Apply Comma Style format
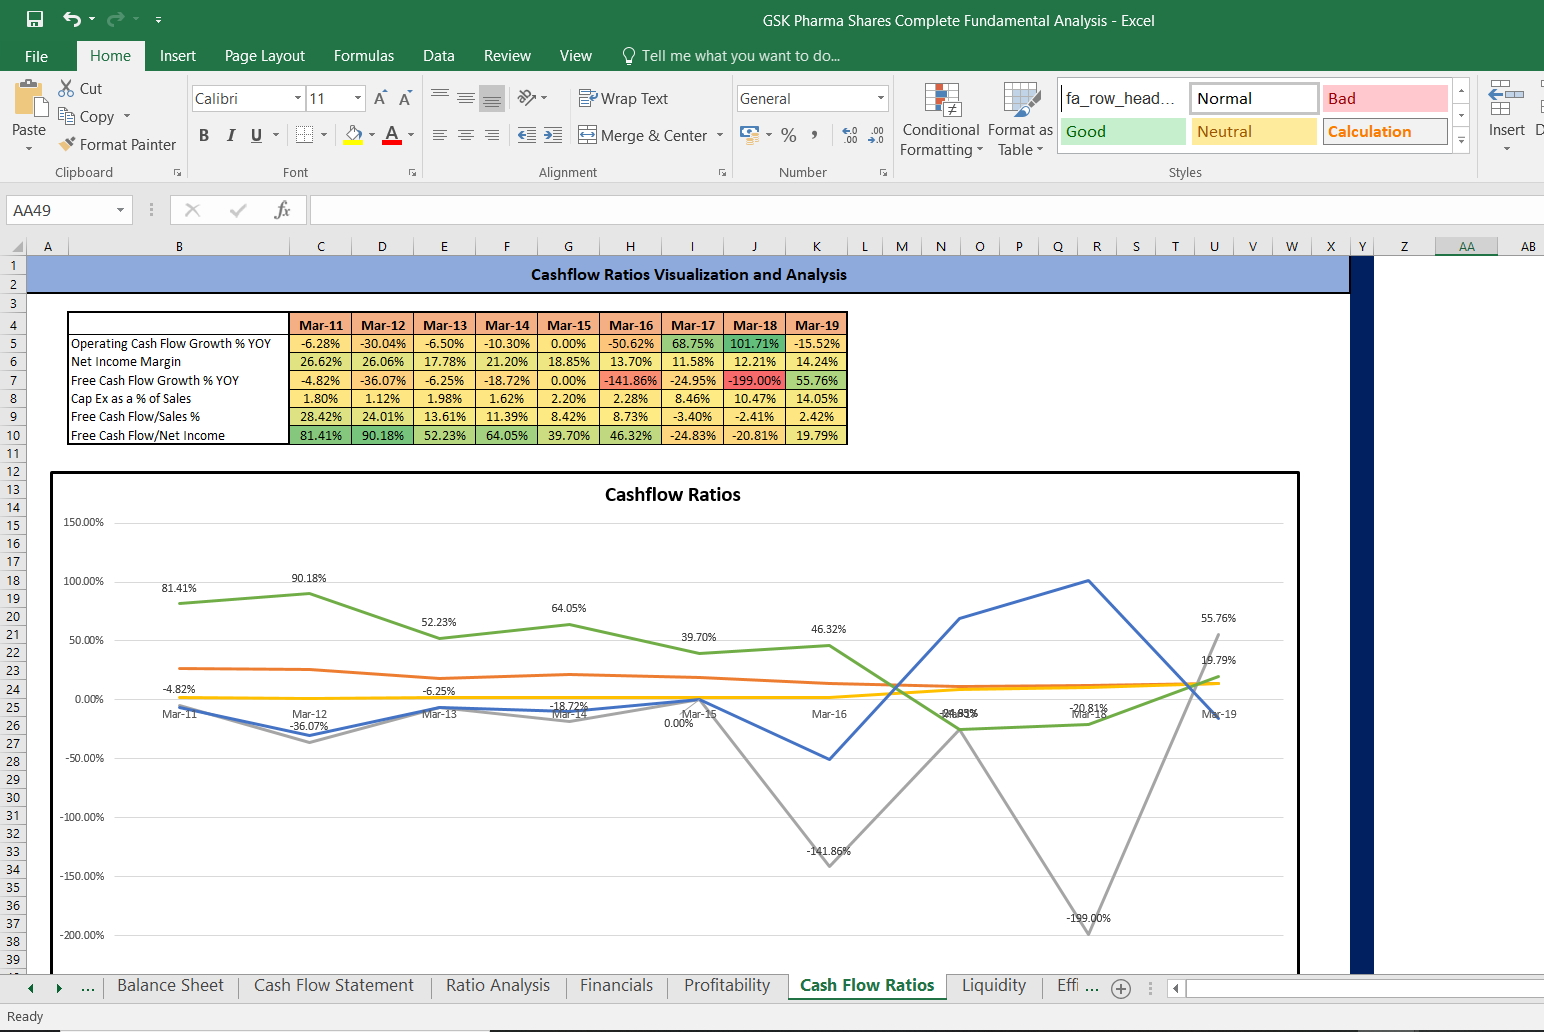This screenshot has width=1544, height=1032. pyautogui.click(x=815, y=134)
